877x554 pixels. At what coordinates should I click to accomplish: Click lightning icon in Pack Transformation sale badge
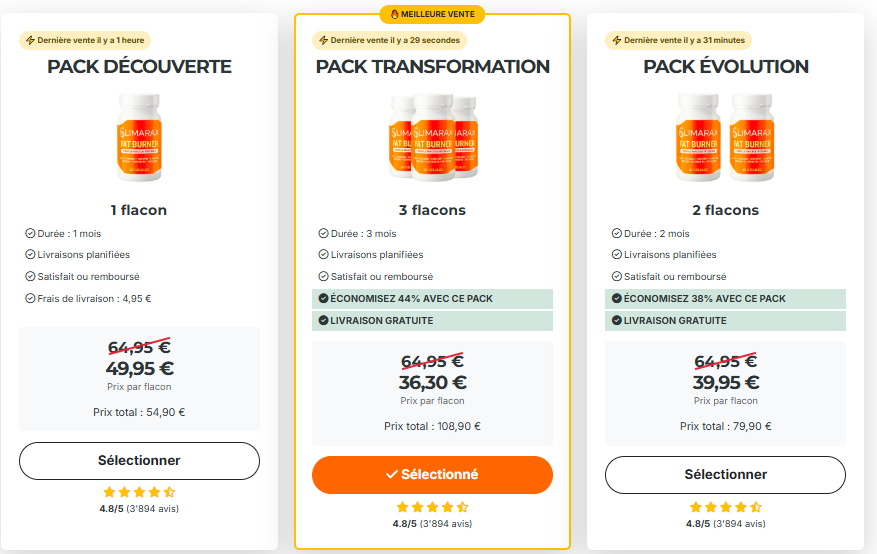(323, 41)
